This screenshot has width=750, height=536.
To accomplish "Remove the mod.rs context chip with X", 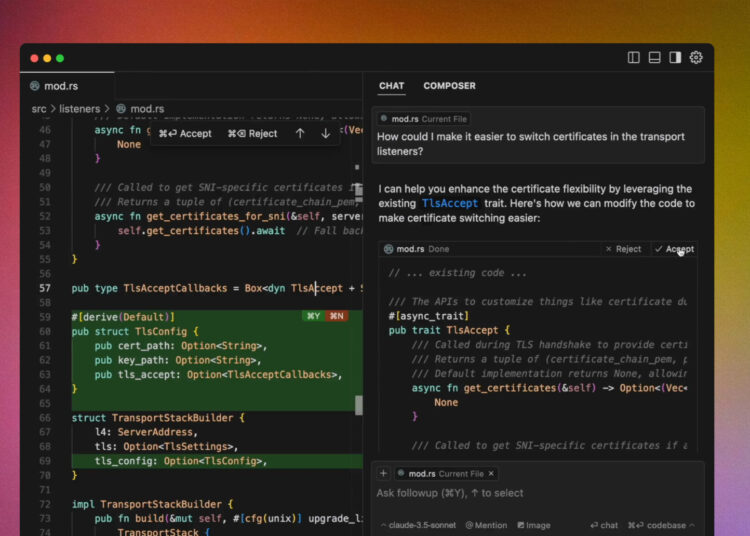I will 491,473.
